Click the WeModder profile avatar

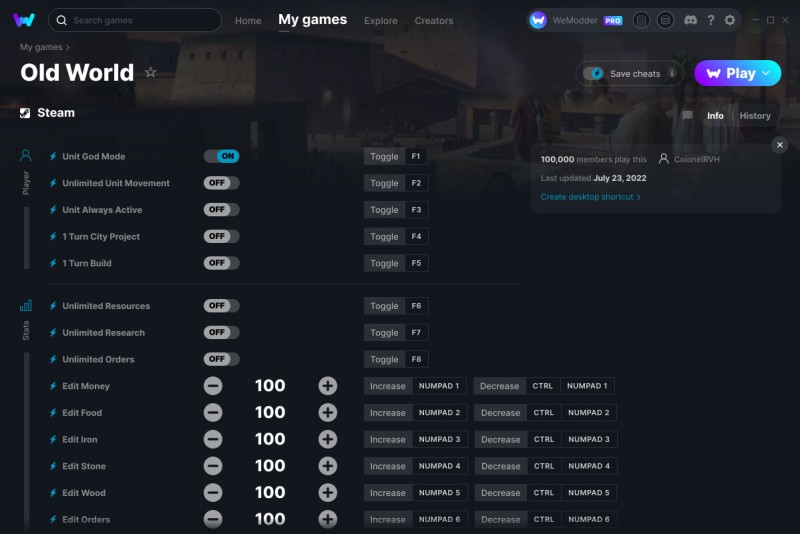tap(538, 20)
